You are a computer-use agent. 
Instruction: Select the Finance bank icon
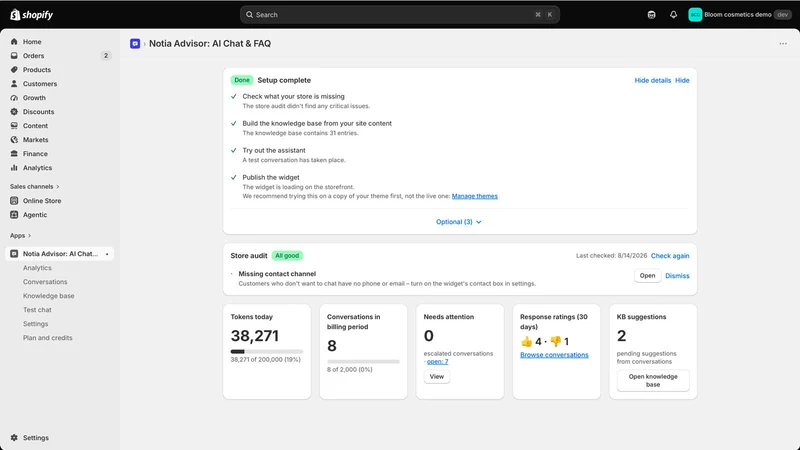(14, 154)
